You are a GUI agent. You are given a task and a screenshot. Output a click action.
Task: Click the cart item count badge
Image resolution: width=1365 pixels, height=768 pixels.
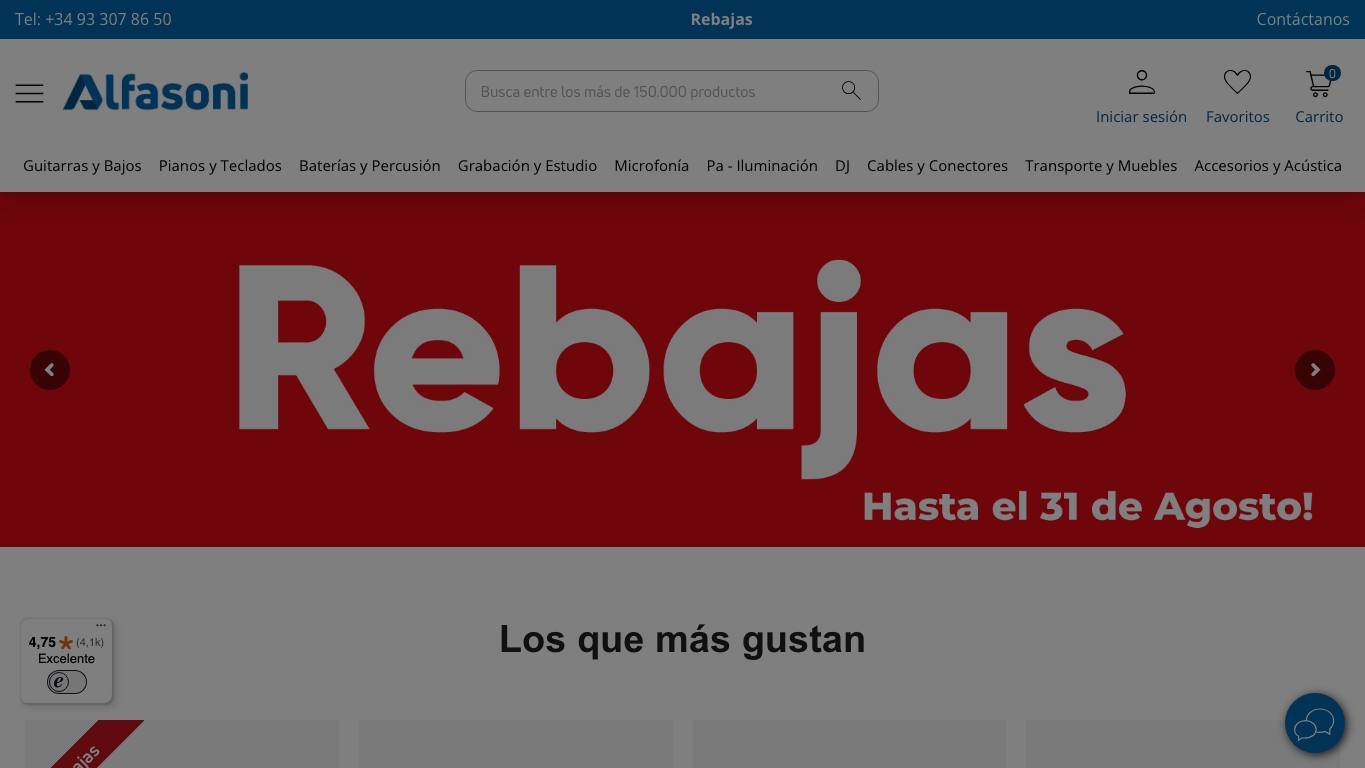click(1332, 73)
